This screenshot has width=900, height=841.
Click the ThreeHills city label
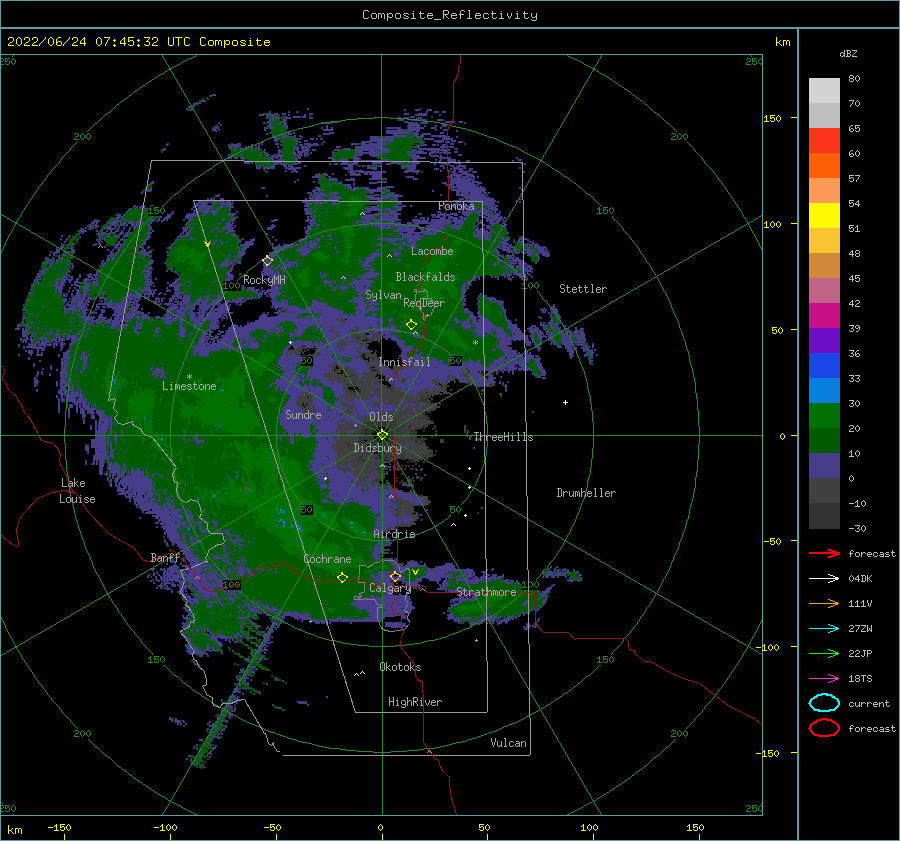pyautogui.click(x=503, y=437)
